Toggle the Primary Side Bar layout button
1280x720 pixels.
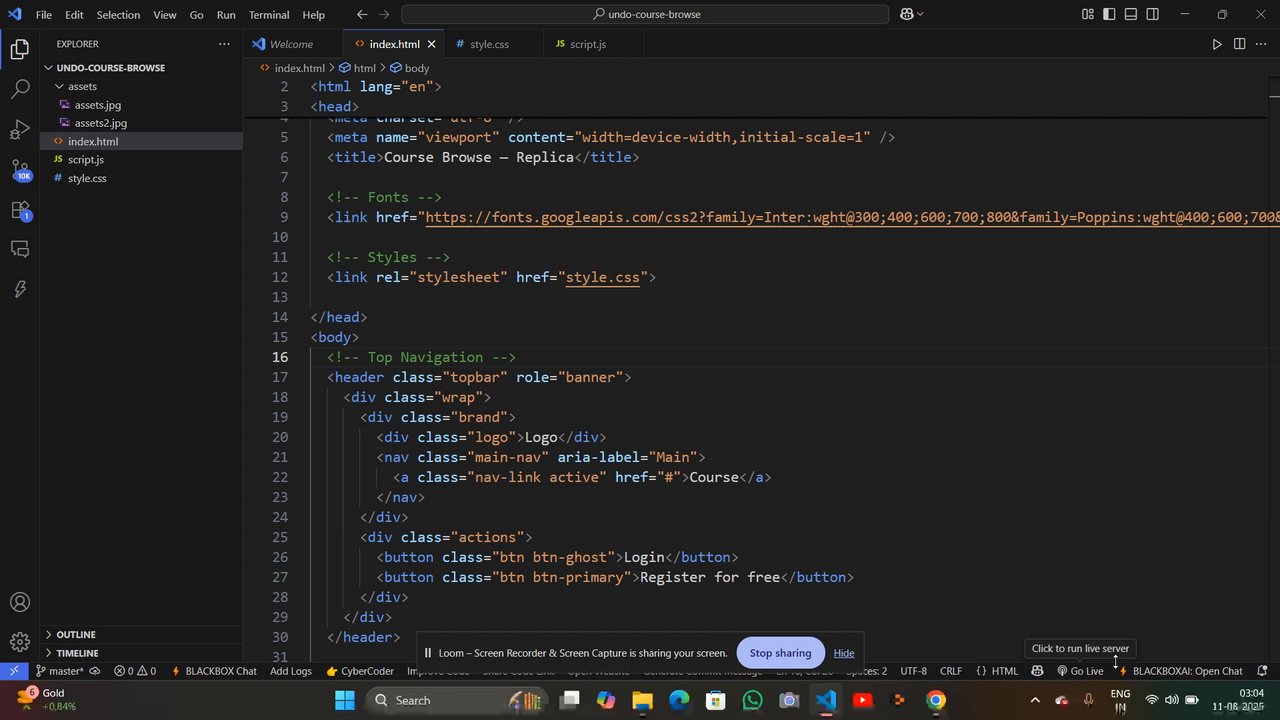point(1109,15)
